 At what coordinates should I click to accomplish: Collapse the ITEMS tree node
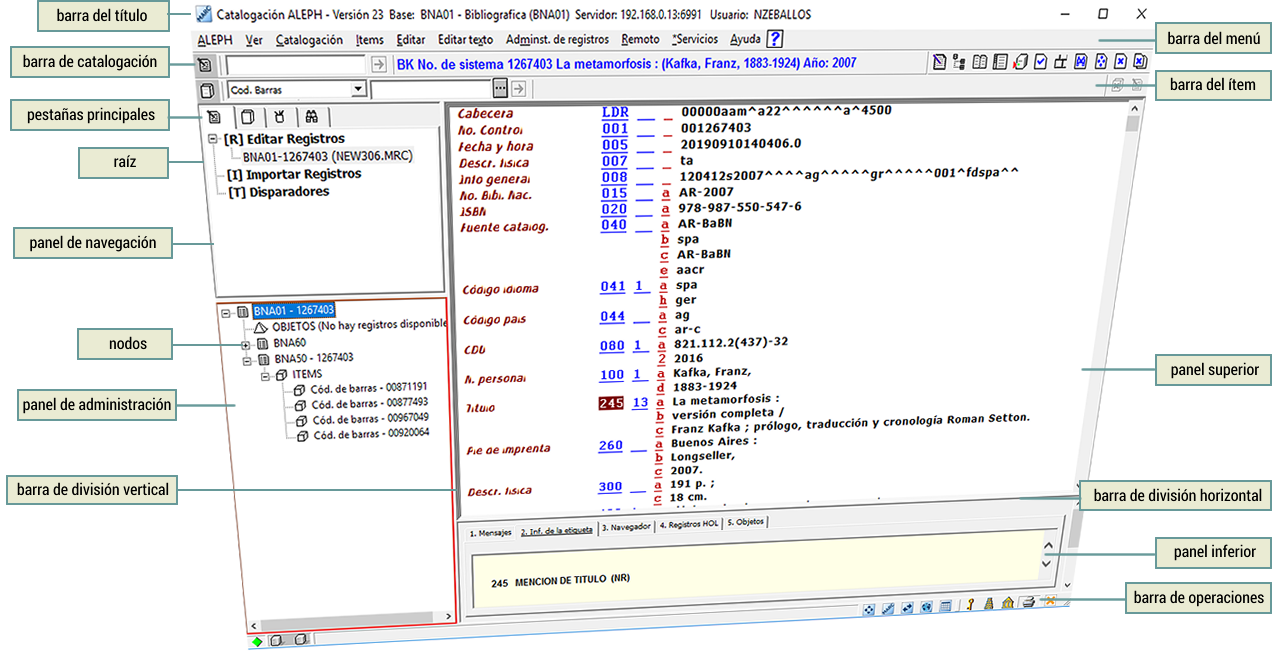point(266,376)
